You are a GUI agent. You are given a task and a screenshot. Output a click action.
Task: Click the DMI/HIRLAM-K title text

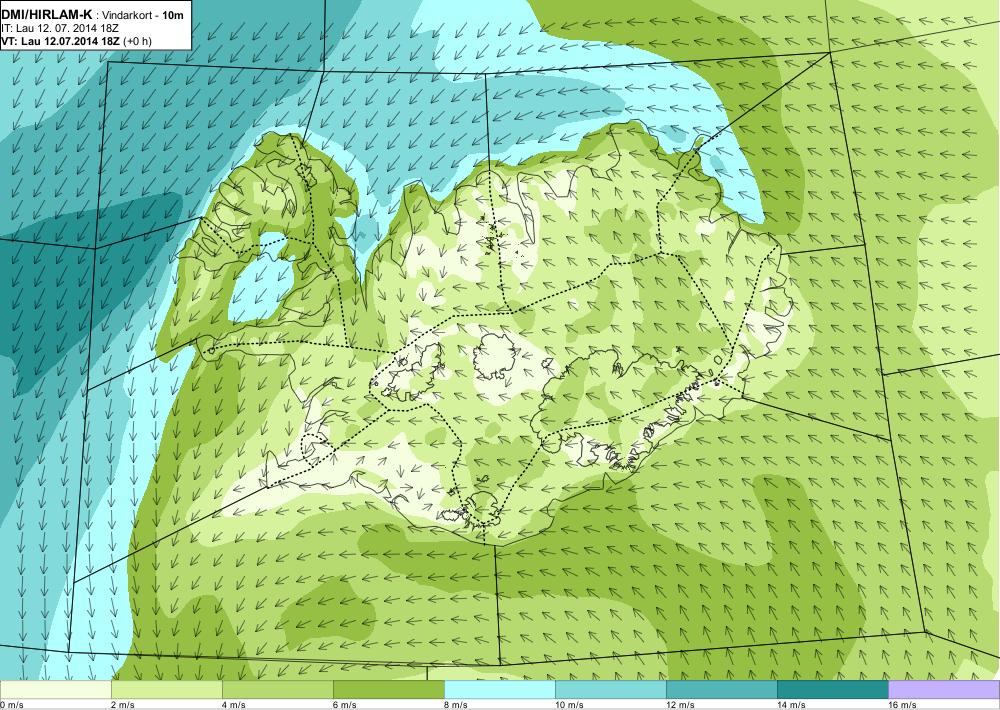[47, 15]
